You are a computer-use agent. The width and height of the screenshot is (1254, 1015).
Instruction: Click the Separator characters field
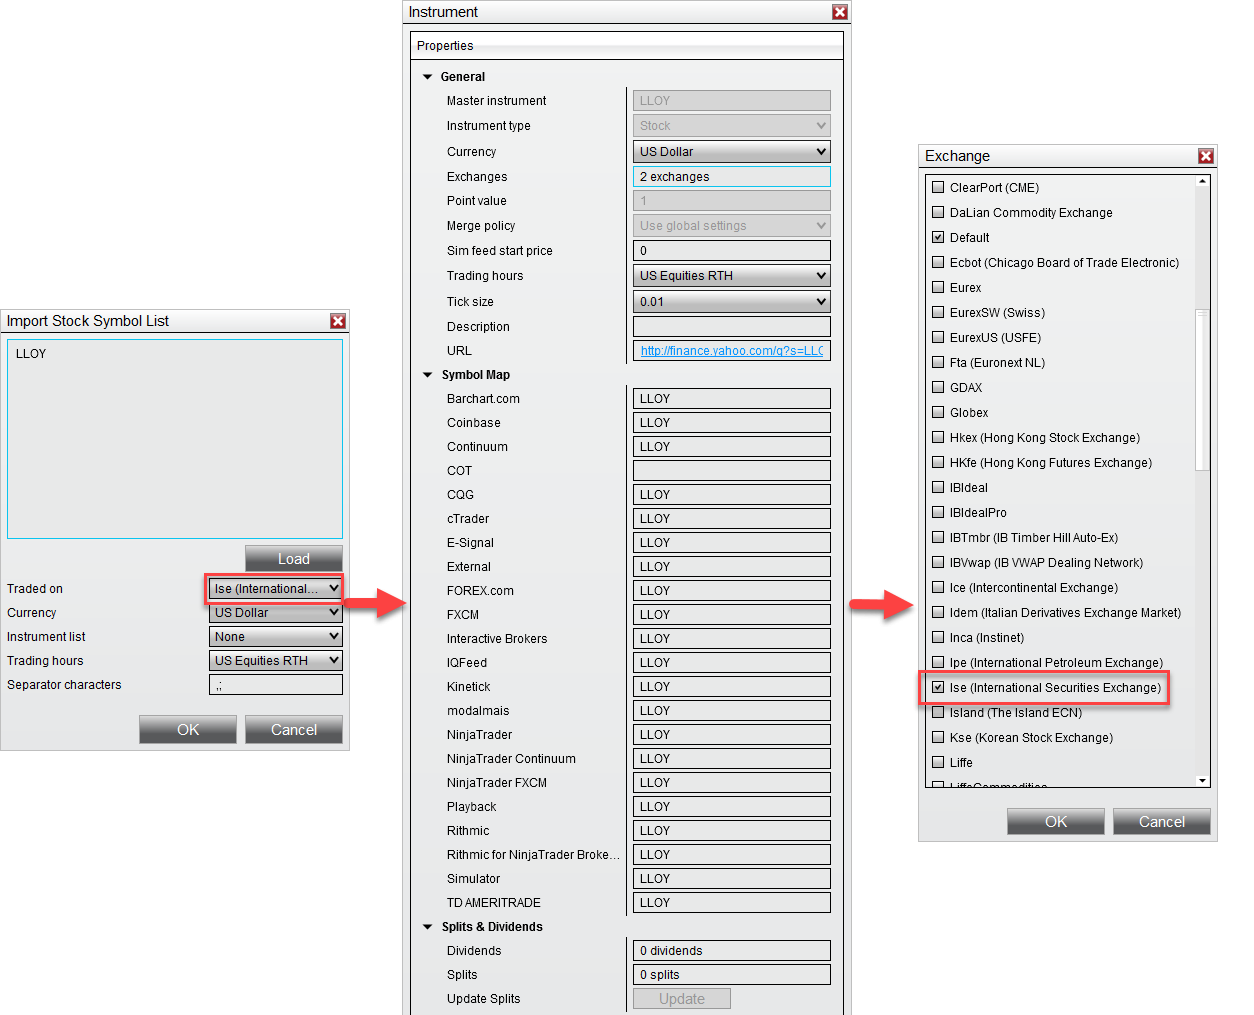[x=276, y=685]
